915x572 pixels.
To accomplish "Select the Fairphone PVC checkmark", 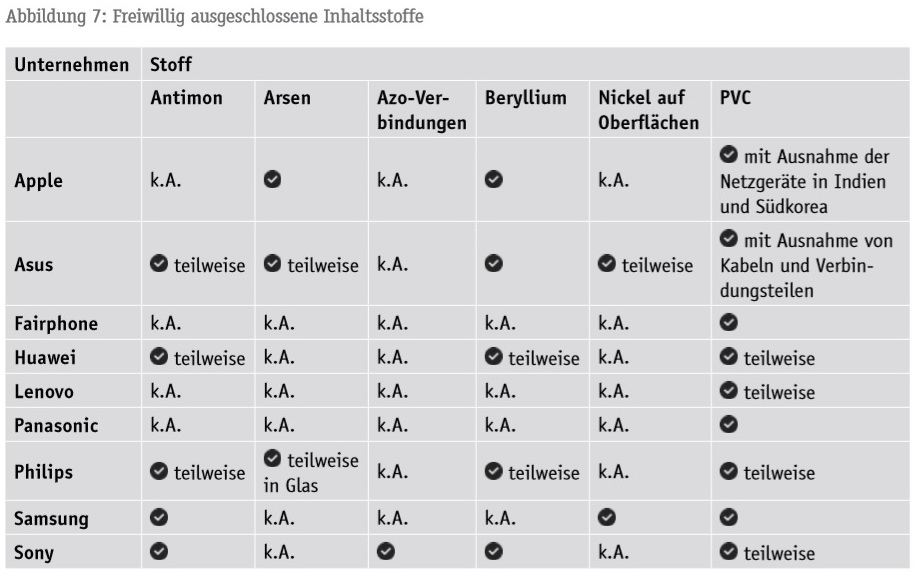I will 728,323.
